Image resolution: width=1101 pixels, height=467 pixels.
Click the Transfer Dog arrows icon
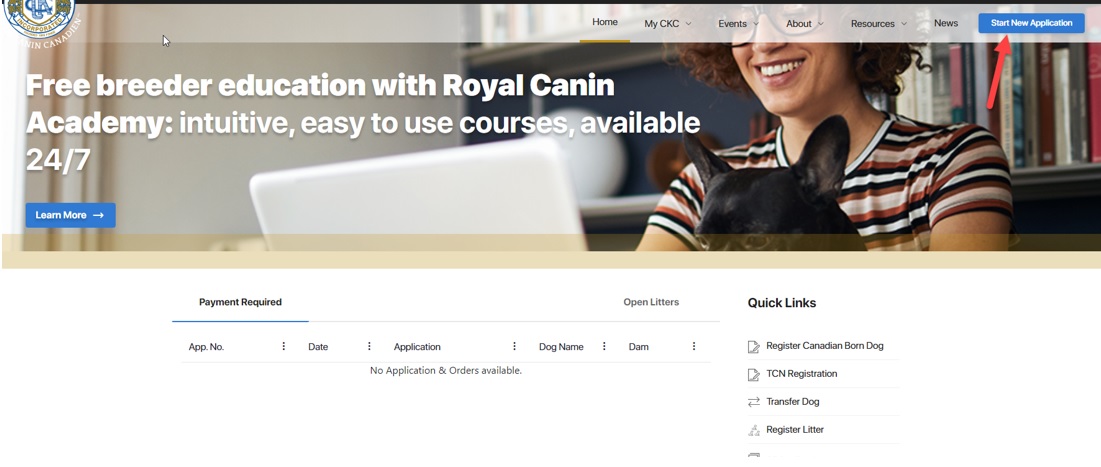[753, 402]
